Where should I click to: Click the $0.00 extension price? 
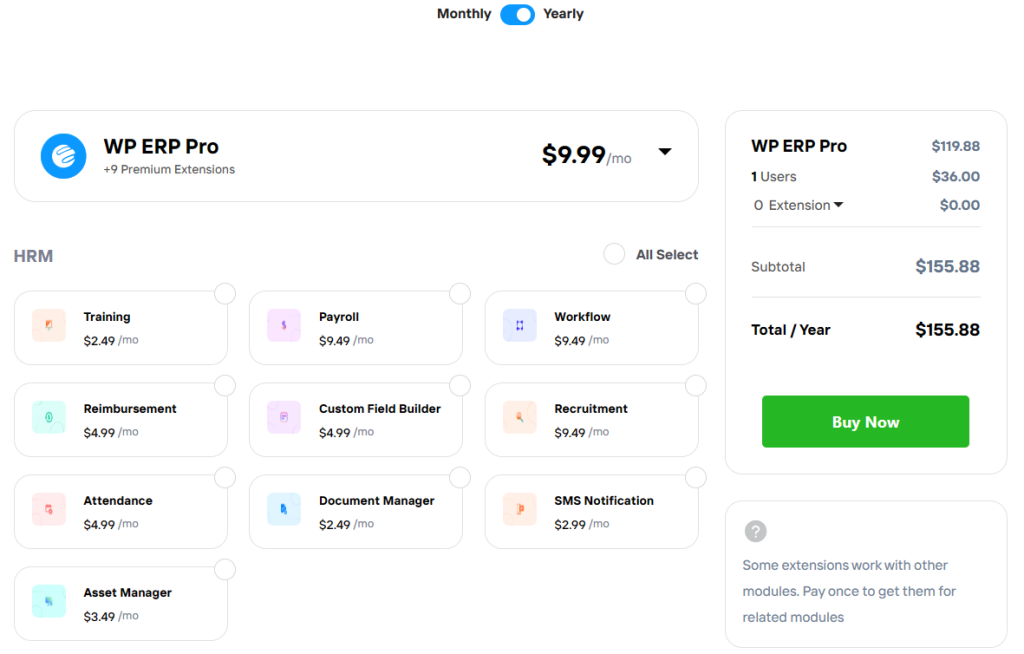[960, 205]
